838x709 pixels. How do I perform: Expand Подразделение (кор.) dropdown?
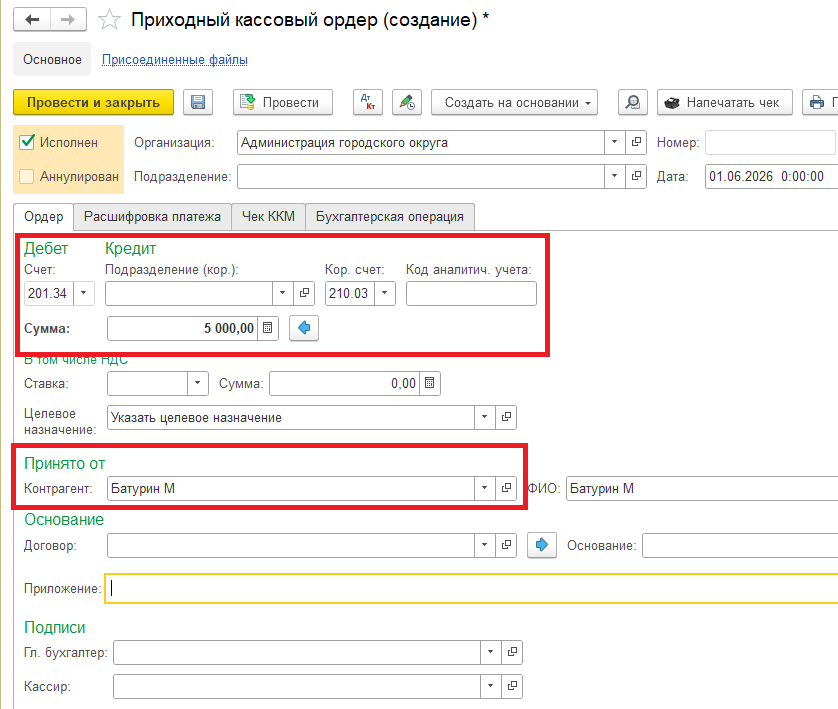pyautogui.click(x=283, y=293)
